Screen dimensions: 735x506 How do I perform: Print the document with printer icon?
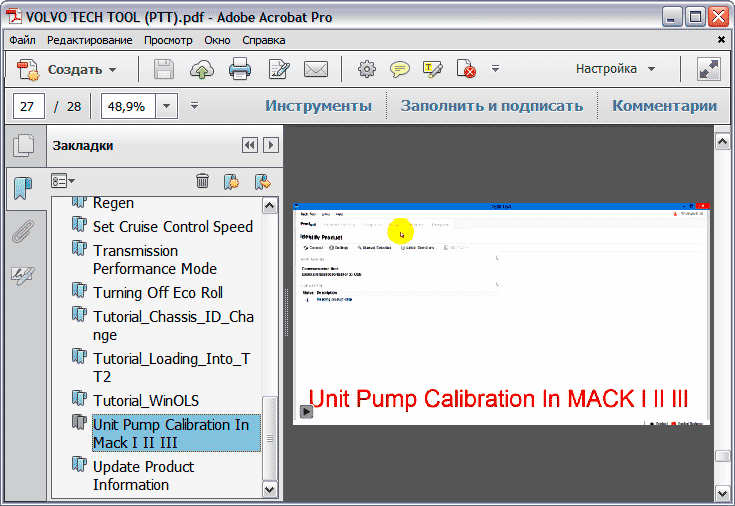[240, 70]
